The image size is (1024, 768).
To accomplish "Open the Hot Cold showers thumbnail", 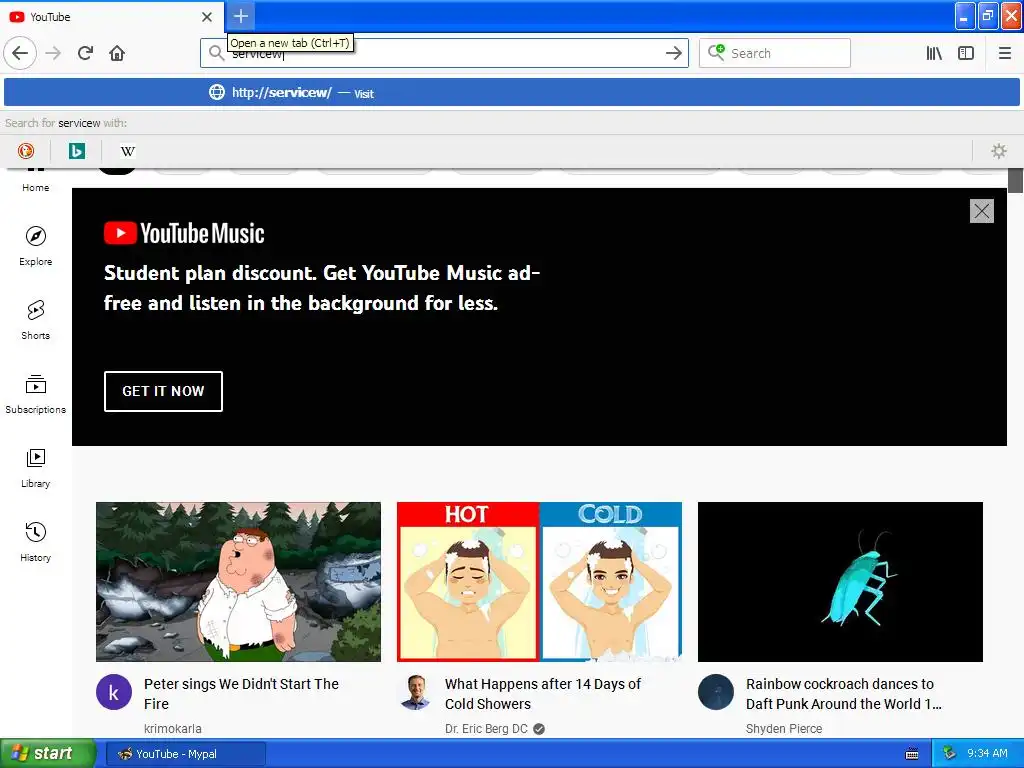I will (x=539, y=582).
